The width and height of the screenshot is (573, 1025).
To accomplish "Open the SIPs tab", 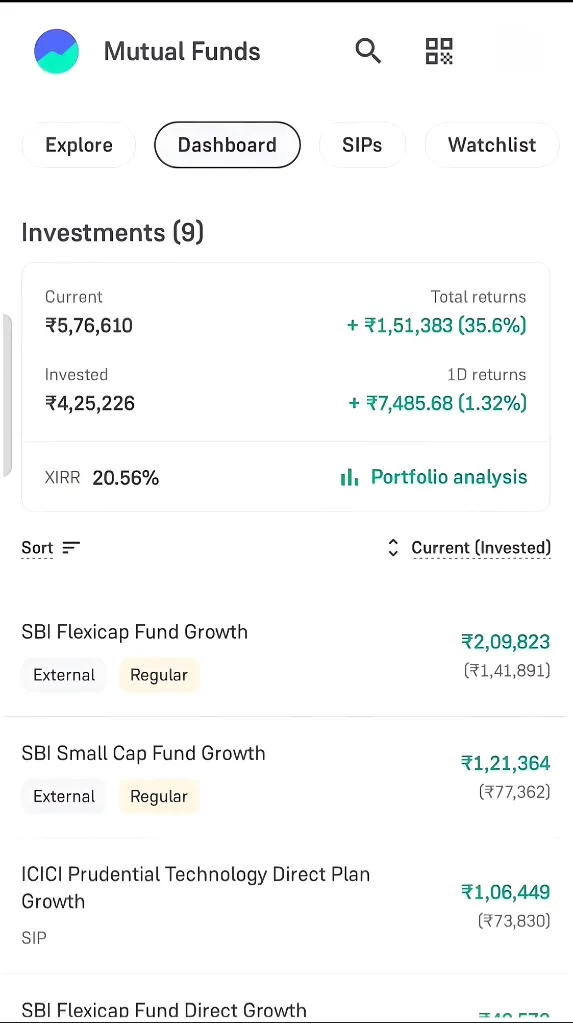I will pos(362,144).
